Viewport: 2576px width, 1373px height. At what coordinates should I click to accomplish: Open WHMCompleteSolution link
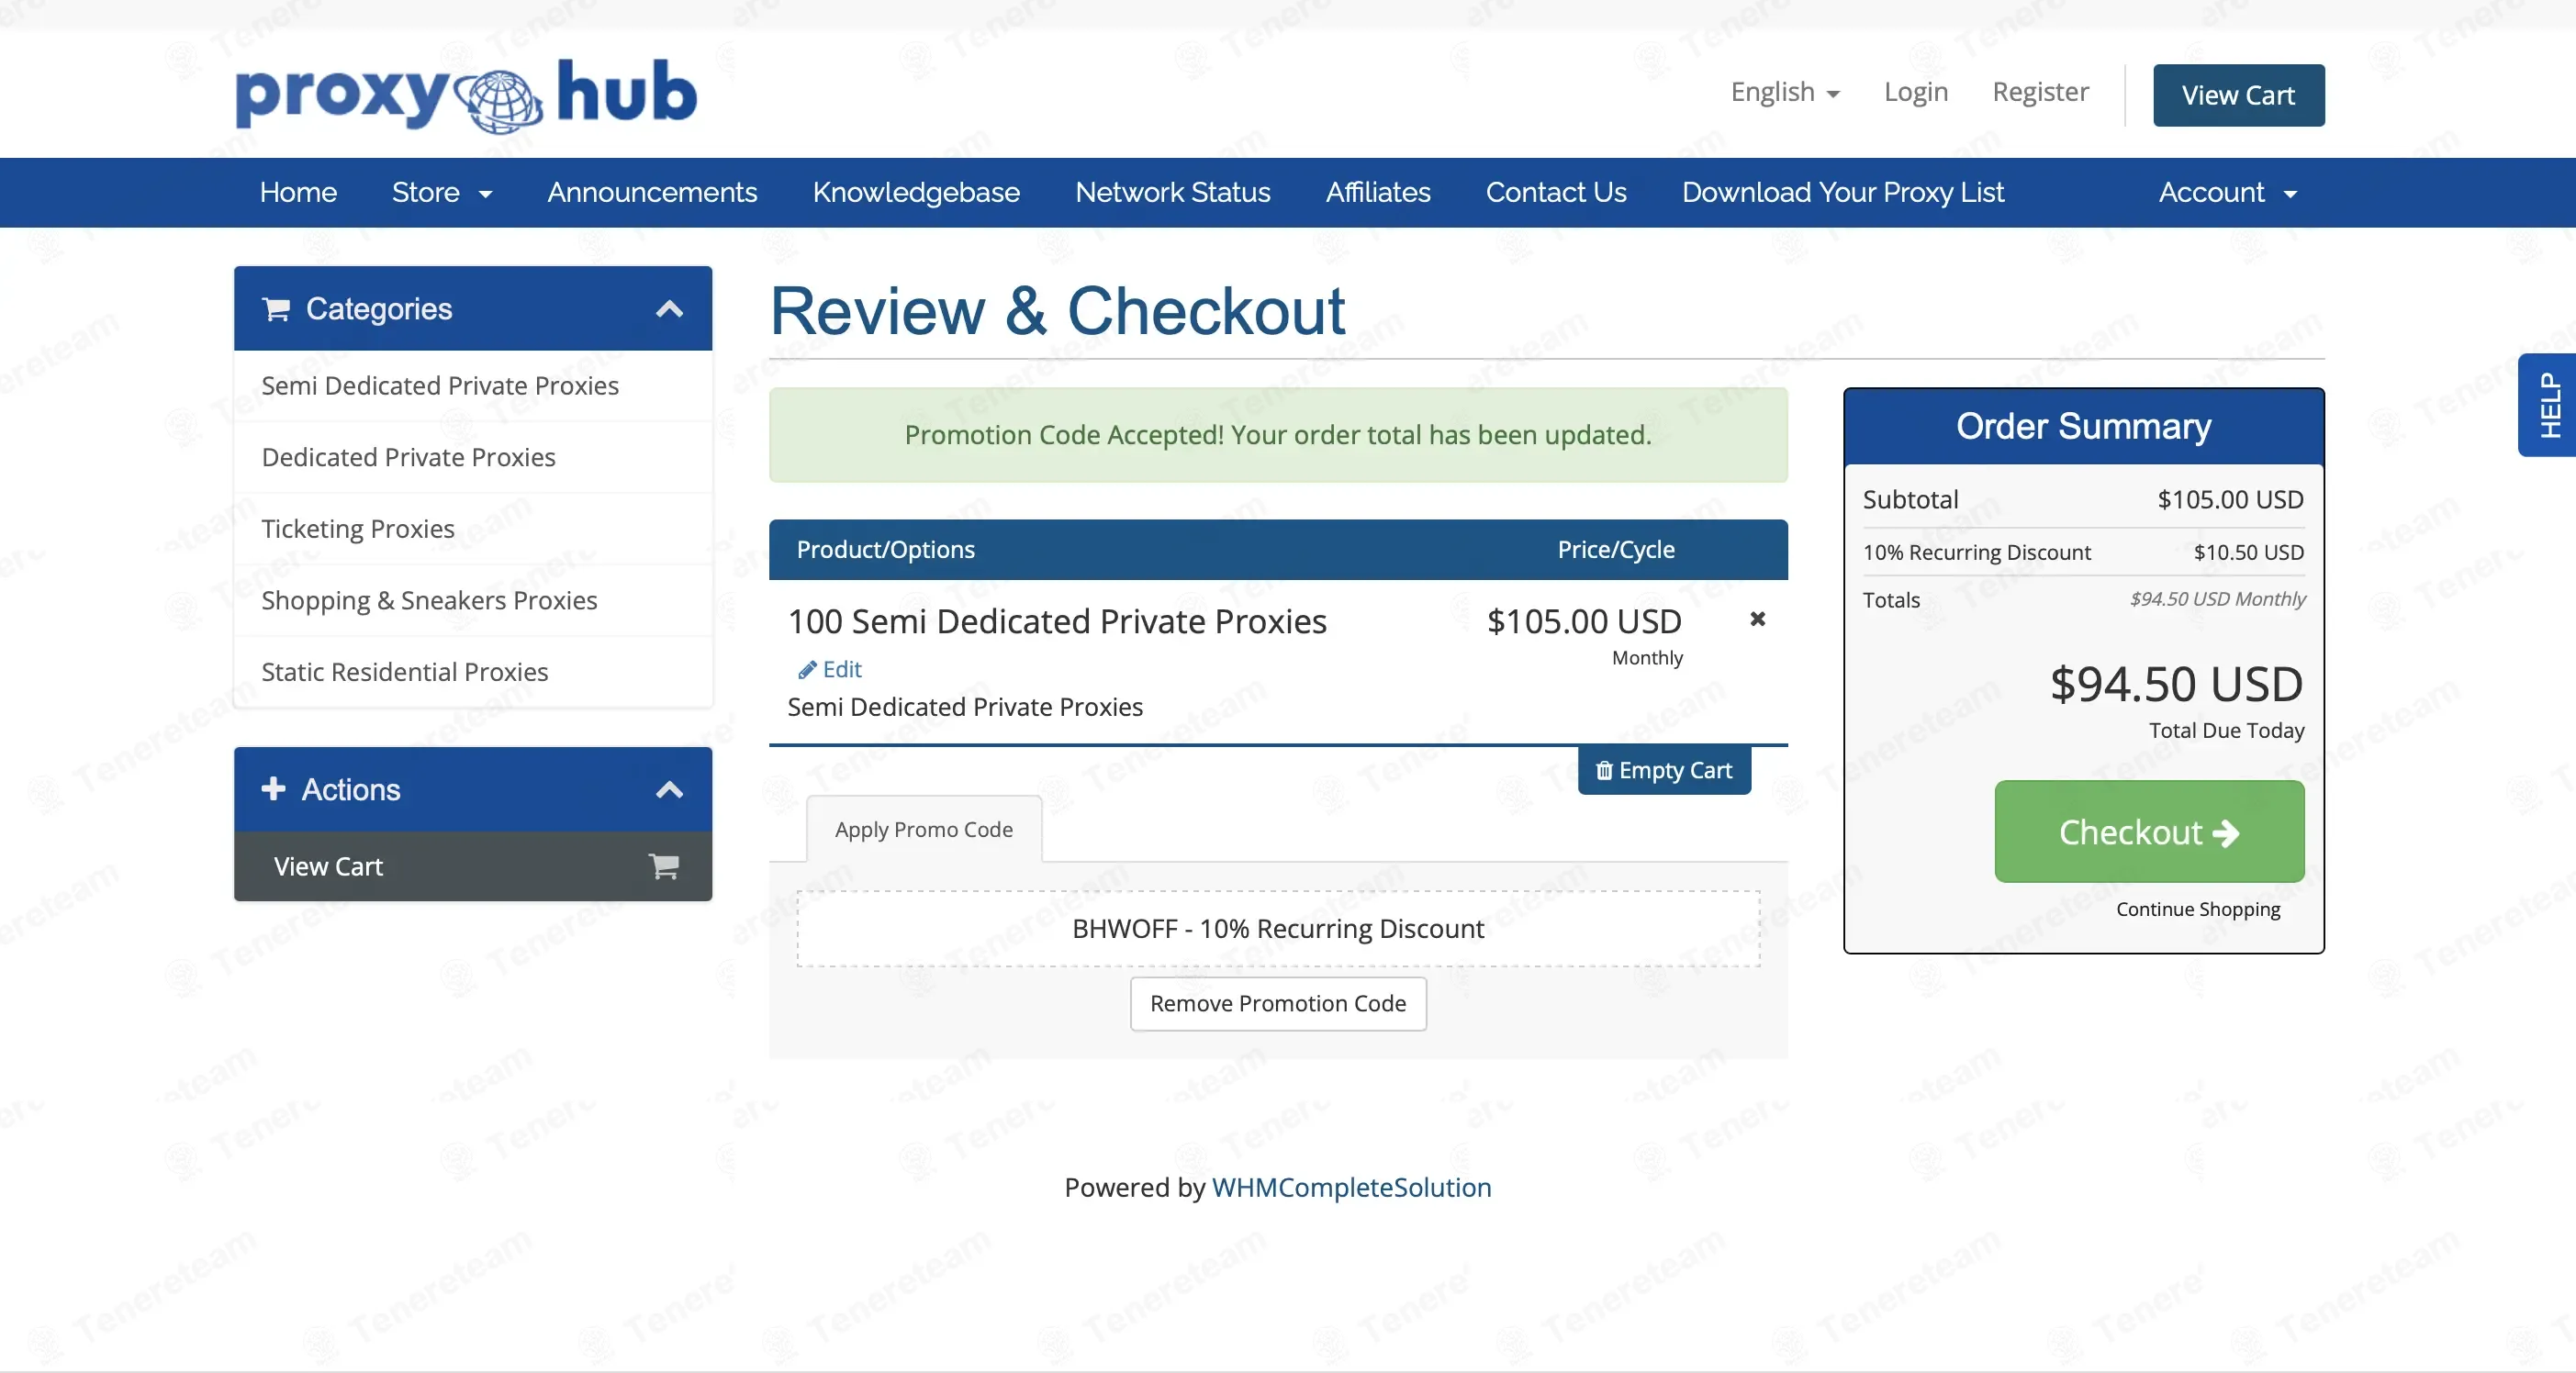[x=1351, y=1187]
